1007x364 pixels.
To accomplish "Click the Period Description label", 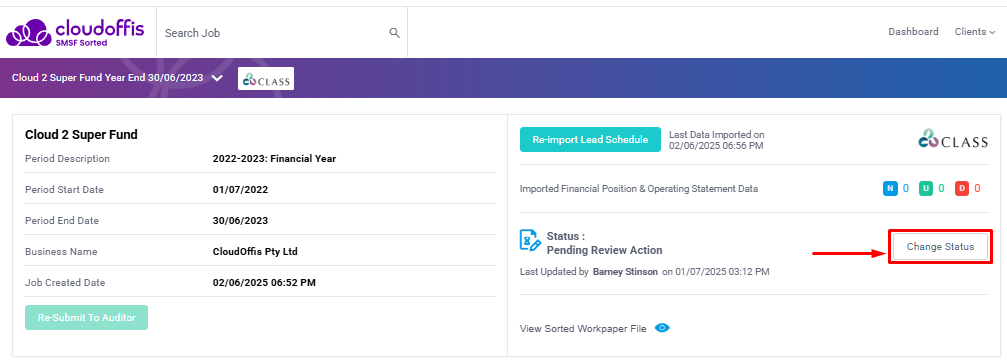I will [x=67, y=159].
